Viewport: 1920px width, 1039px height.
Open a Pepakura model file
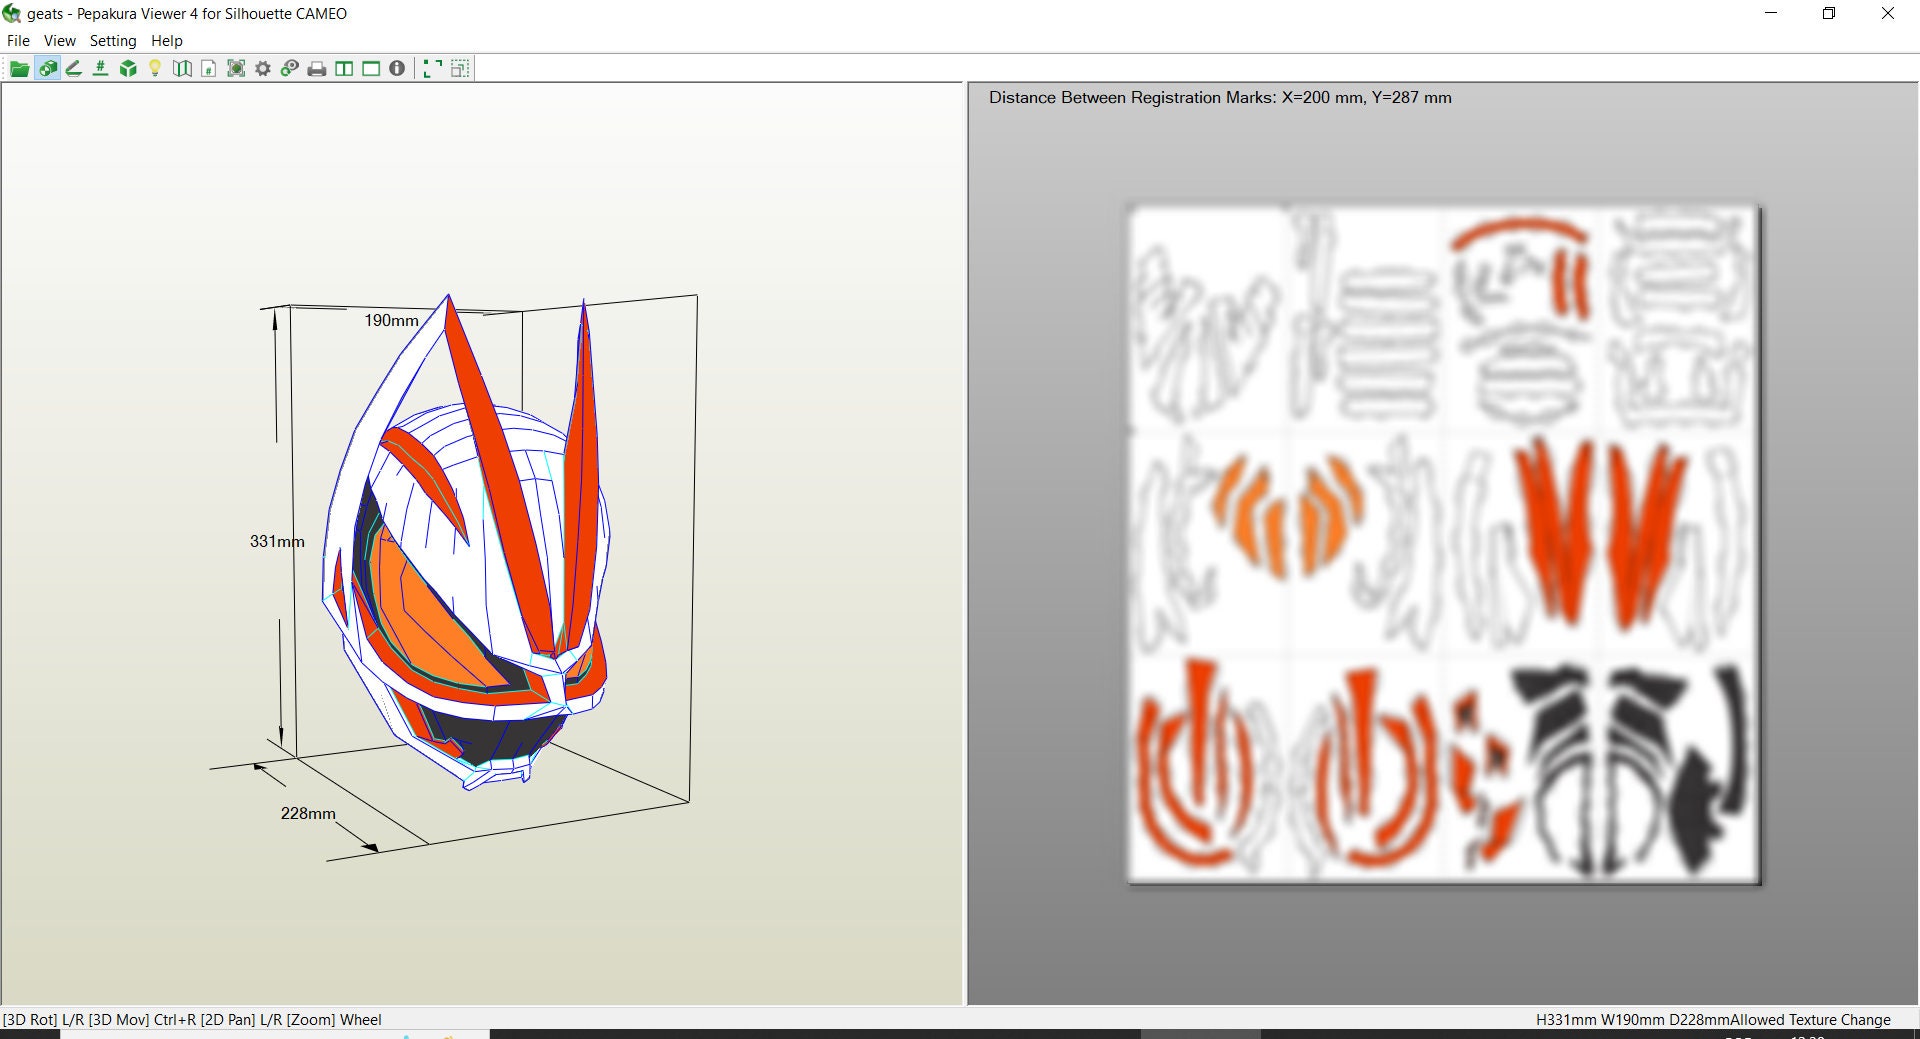pyautogui.click(x=20, y=68)
